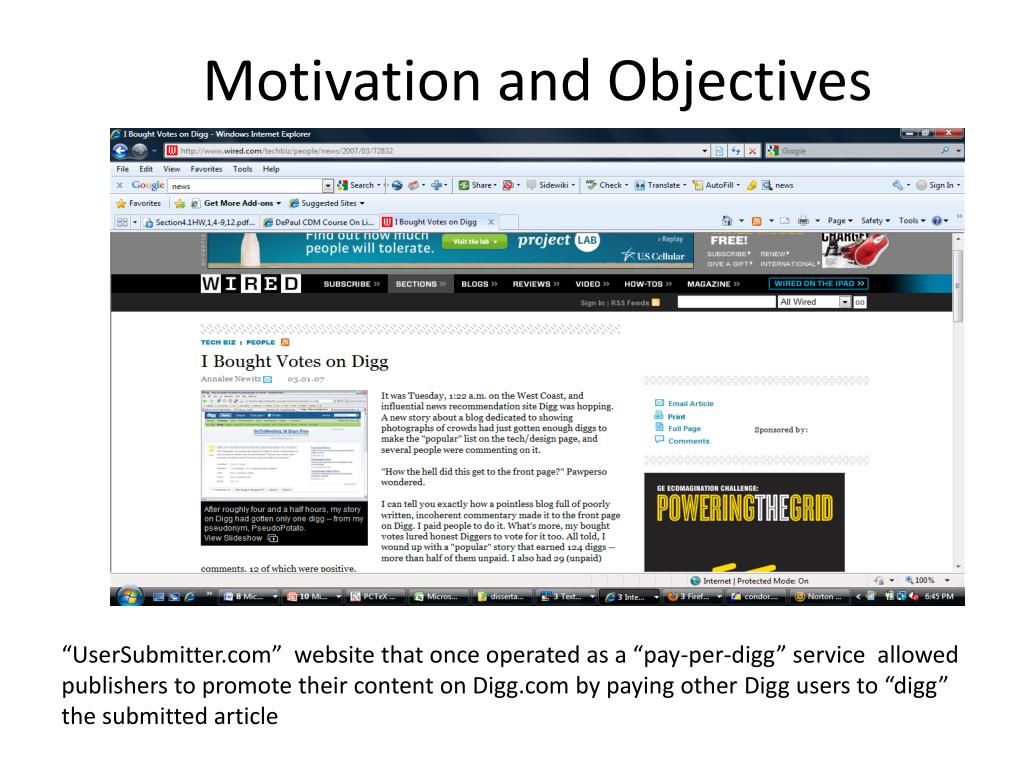Open the zoom level 100% dropdown
Image resolution: width=1024 pixels, height=768 pixels.
946,580
